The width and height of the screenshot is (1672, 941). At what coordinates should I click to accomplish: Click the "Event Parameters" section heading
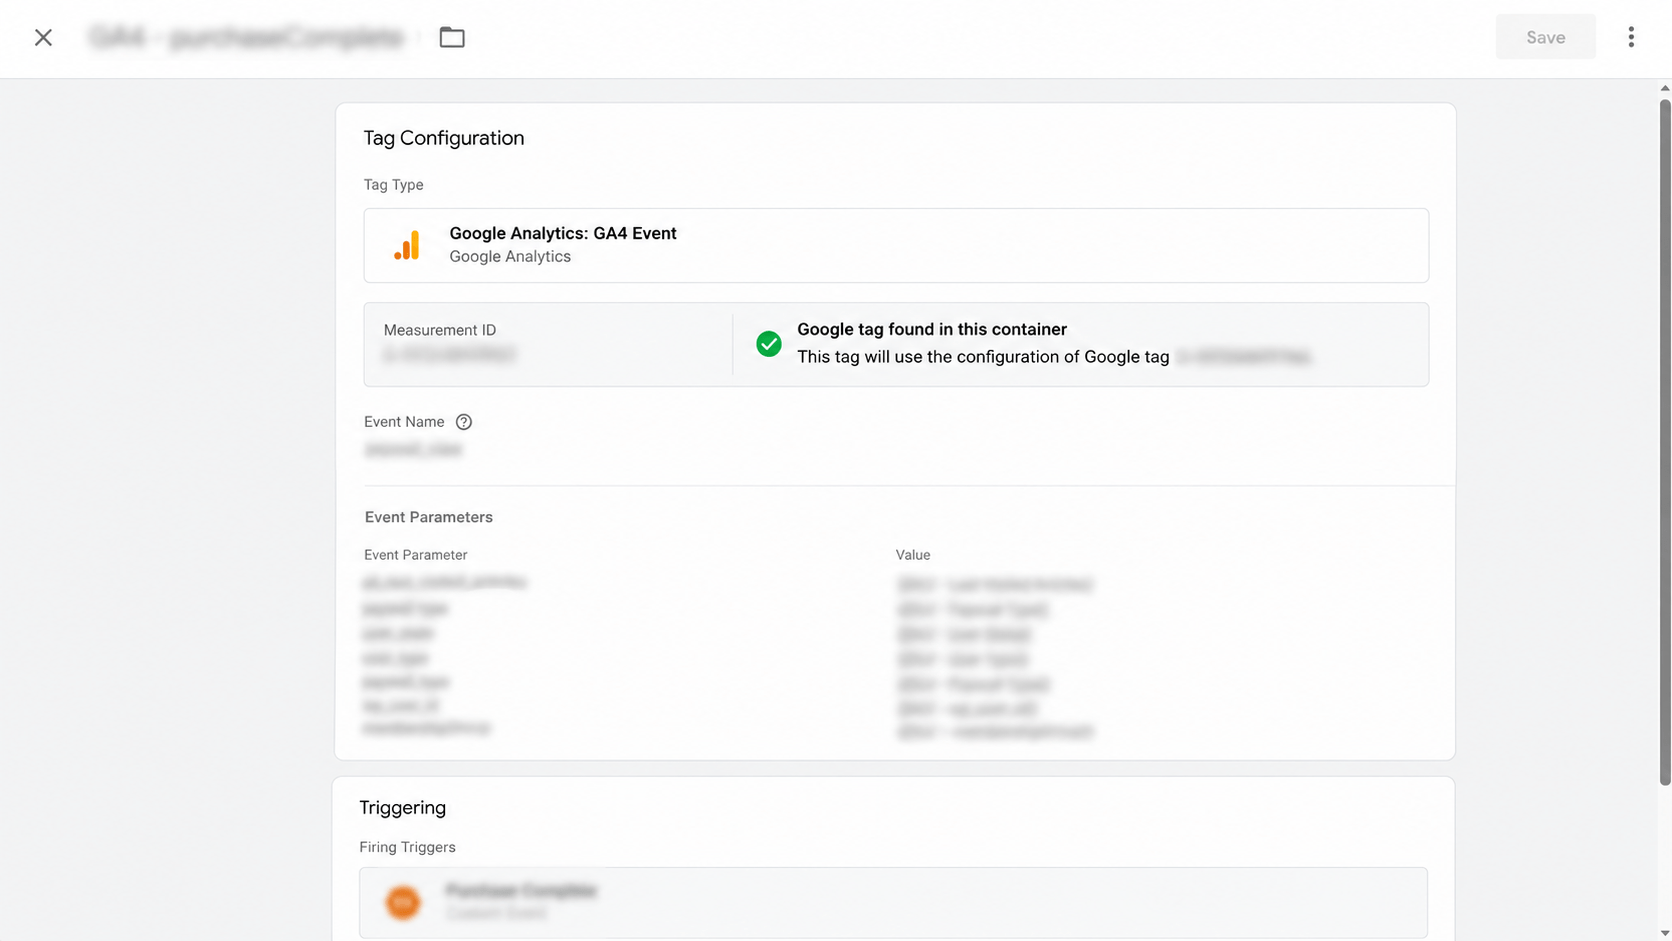point(429,517)
